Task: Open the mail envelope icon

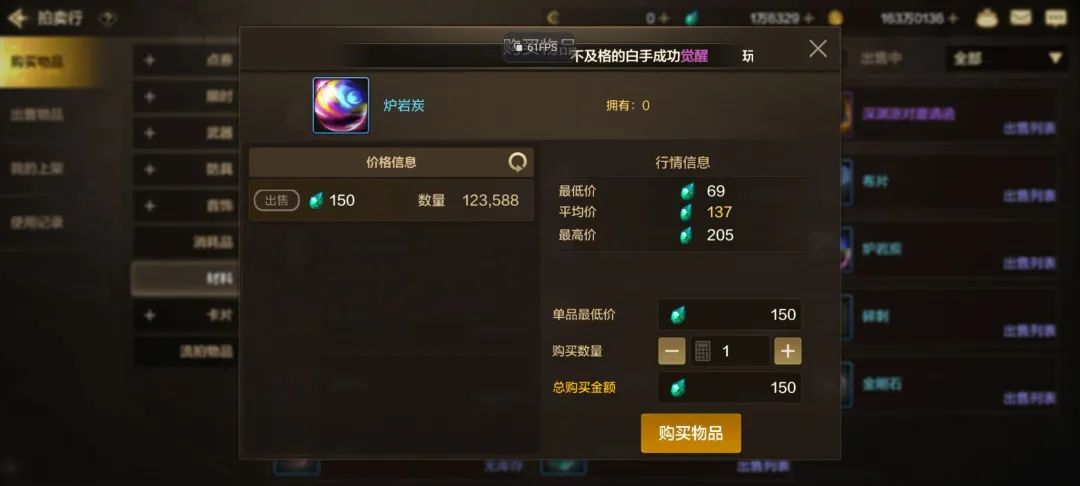Action: 1021,18
